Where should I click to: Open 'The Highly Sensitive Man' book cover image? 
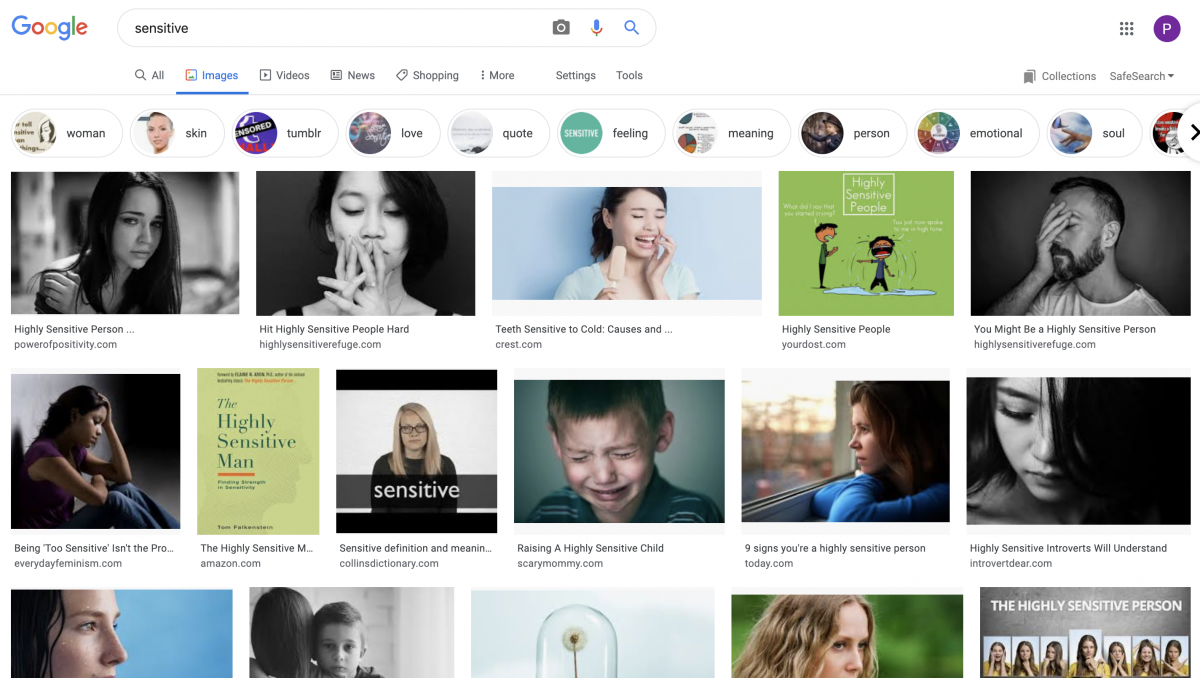tap(258, 451)
